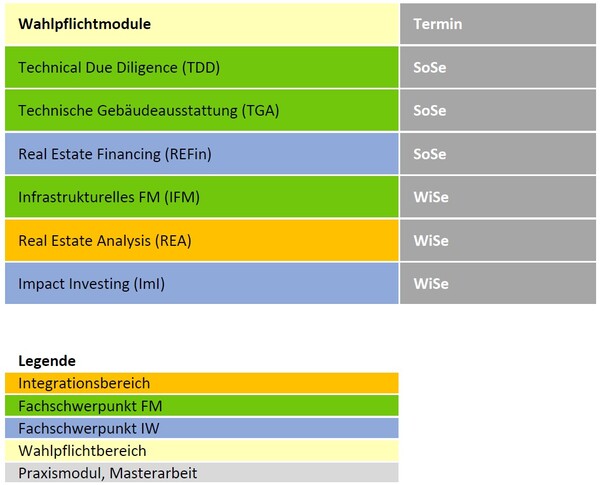Viewport: 600px width, 485px height.
Task: Click the WiSe cell beside Infrastrukturelles FM
Action: click(x=497, y=197)
